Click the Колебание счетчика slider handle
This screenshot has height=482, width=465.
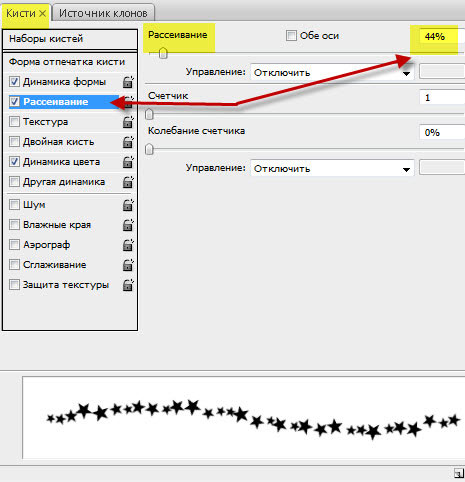(149, 149)
